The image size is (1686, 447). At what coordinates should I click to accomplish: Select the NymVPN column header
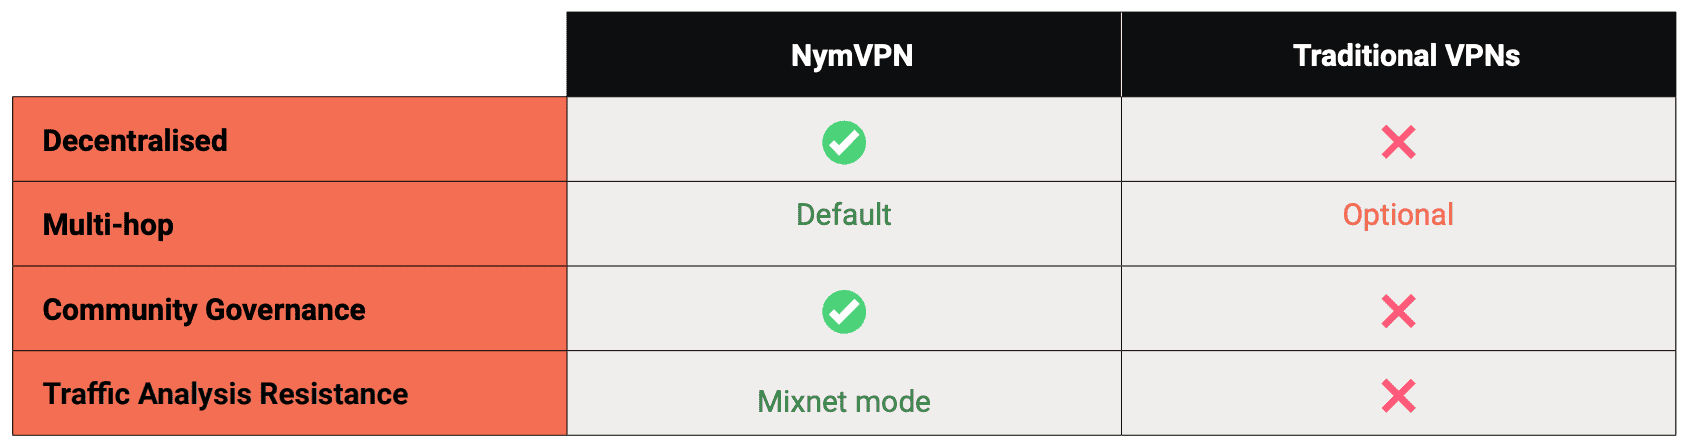click(852, 56)
